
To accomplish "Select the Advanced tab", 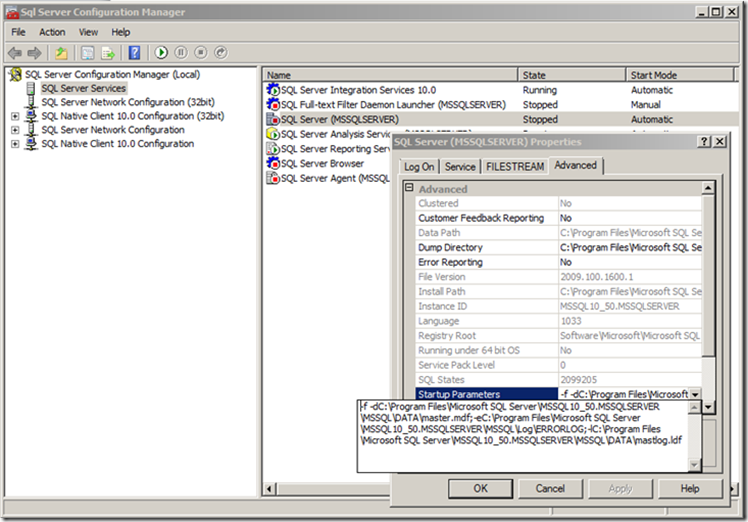I will tap(576, 165).
